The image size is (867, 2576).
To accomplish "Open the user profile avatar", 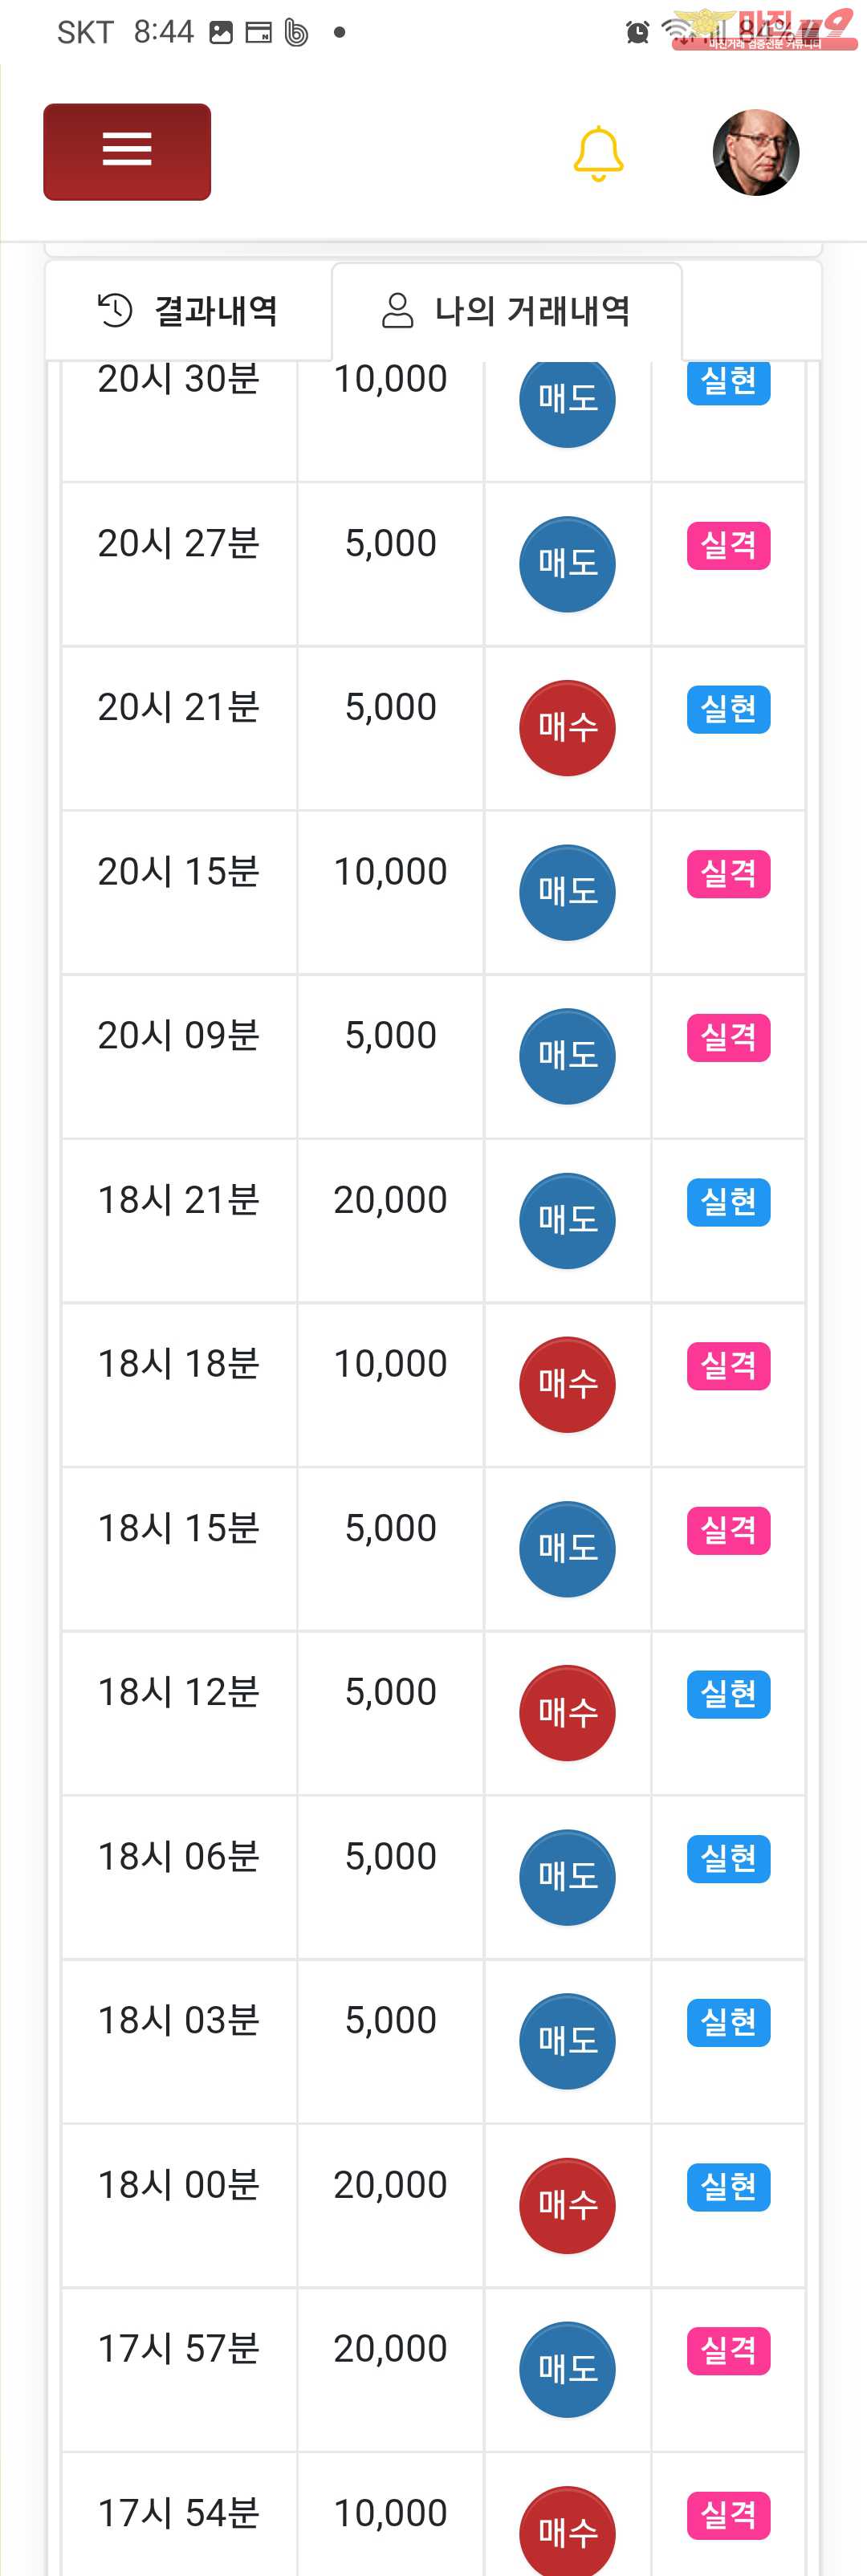I will pyautogui.click(x=755, y=152).
